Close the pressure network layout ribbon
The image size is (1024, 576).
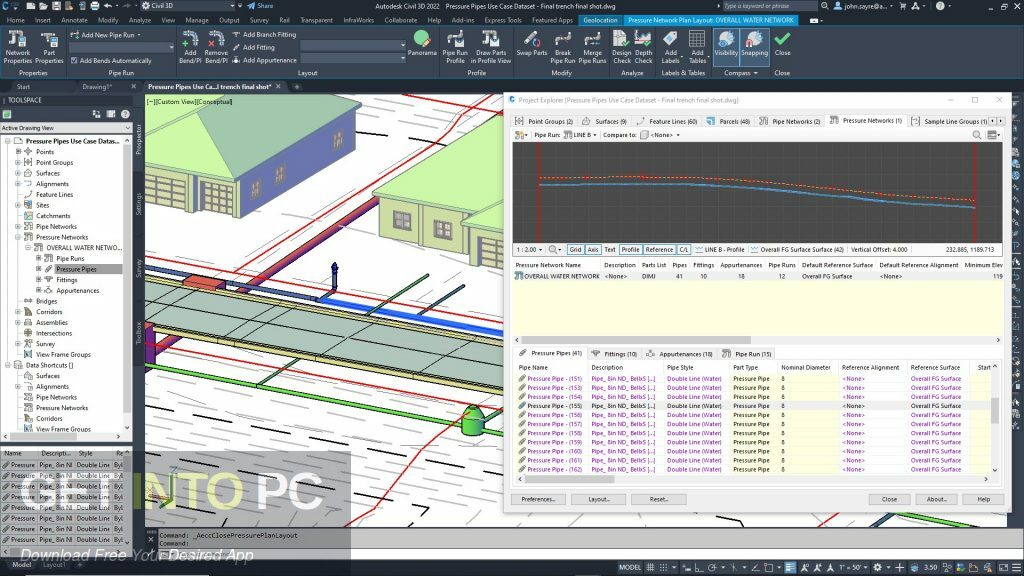pos(782,43)
